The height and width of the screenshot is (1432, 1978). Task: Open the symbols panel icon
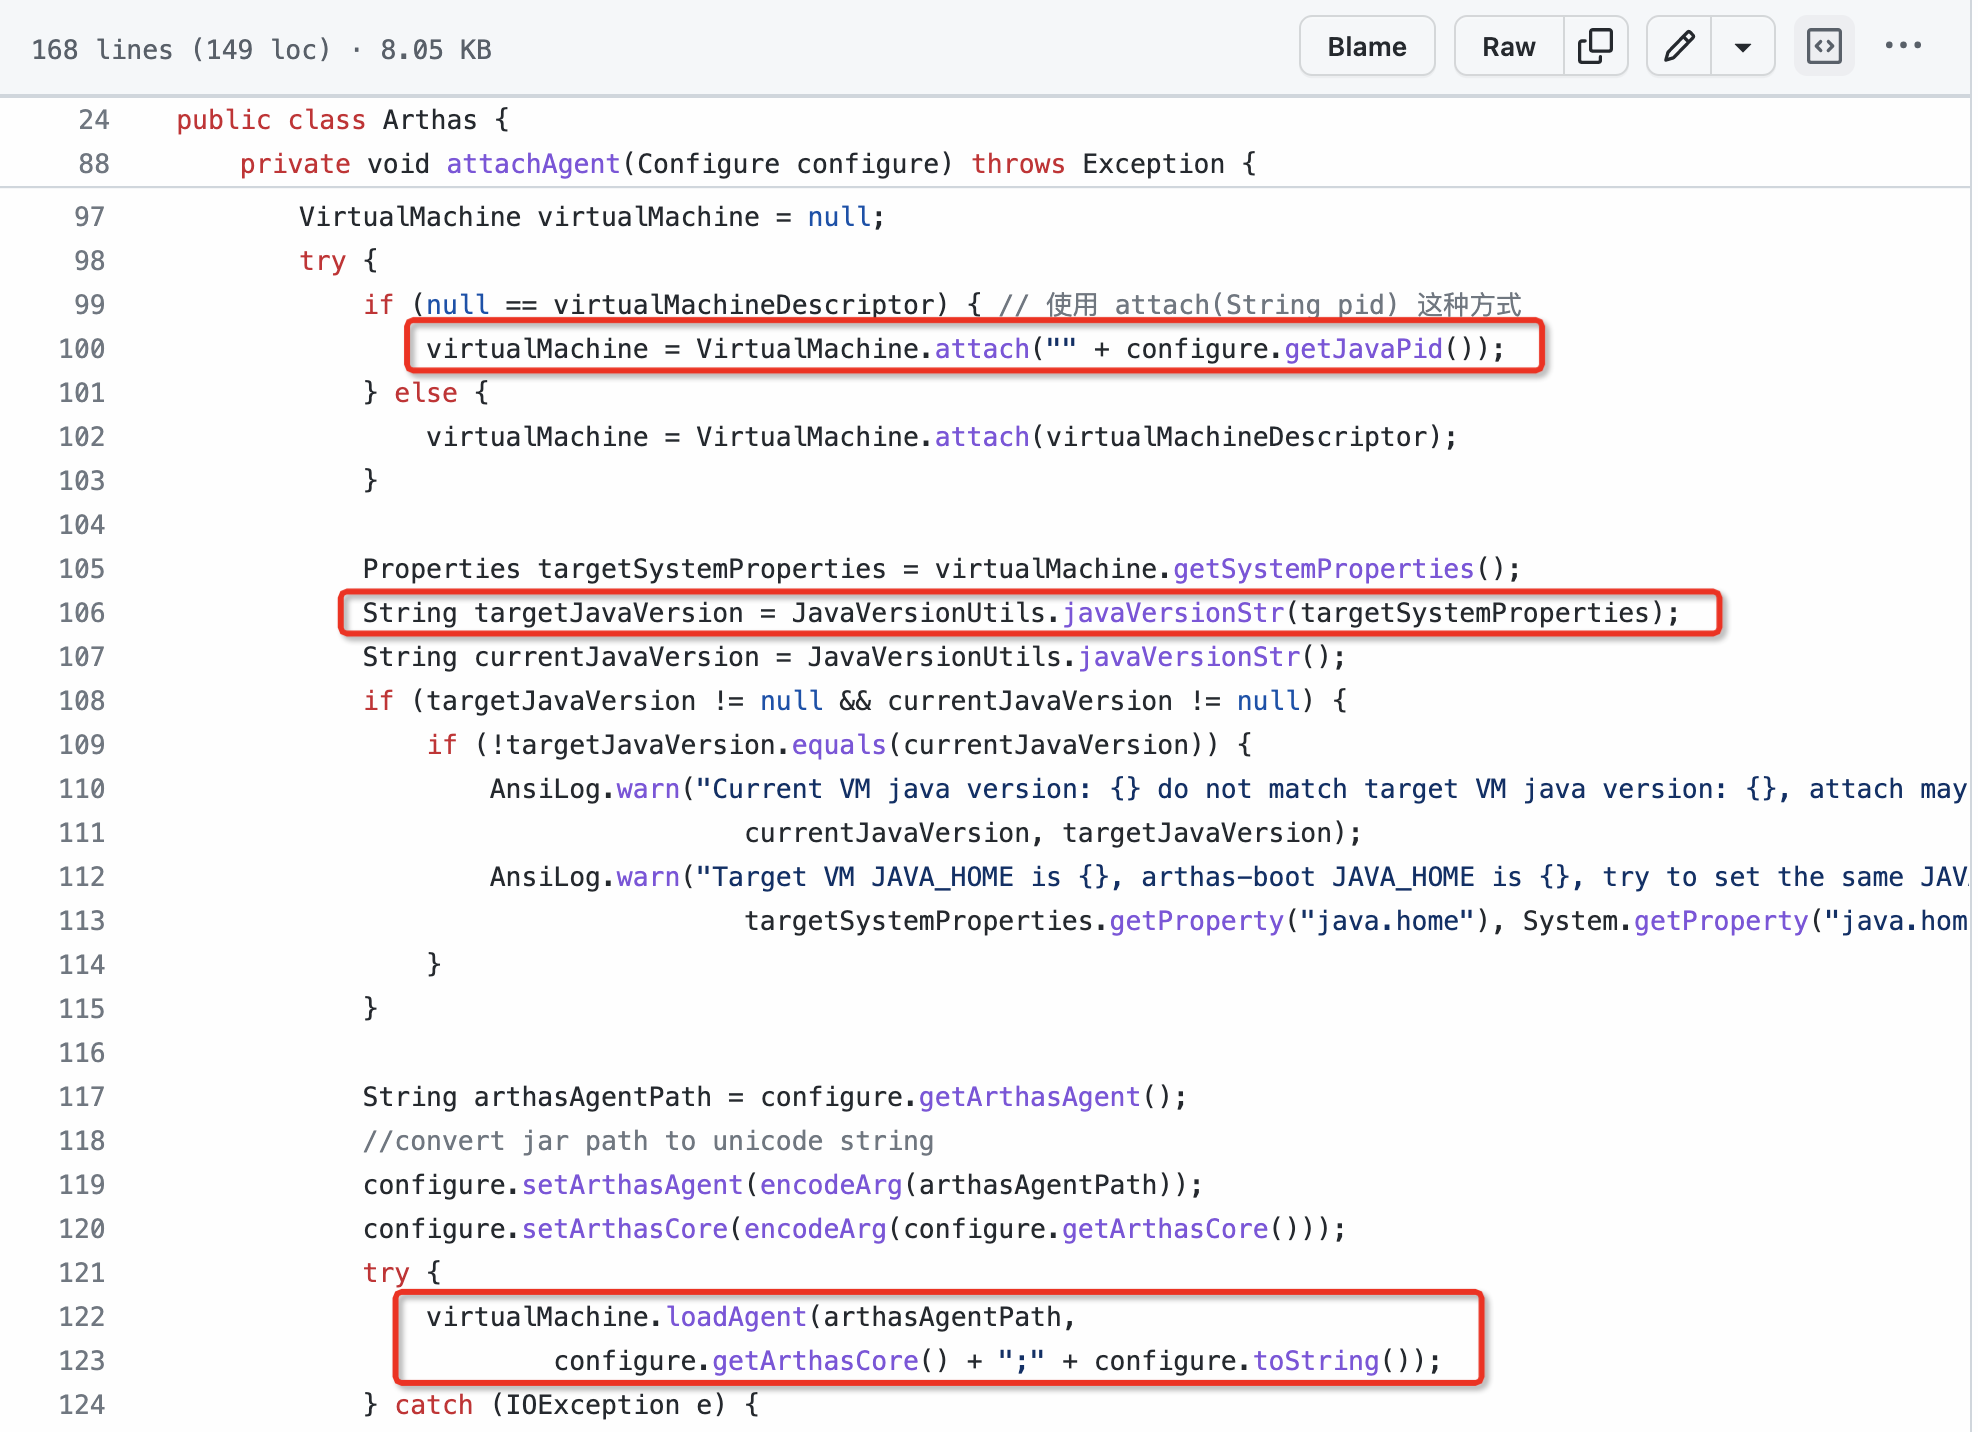click(x=1824, y=47)
